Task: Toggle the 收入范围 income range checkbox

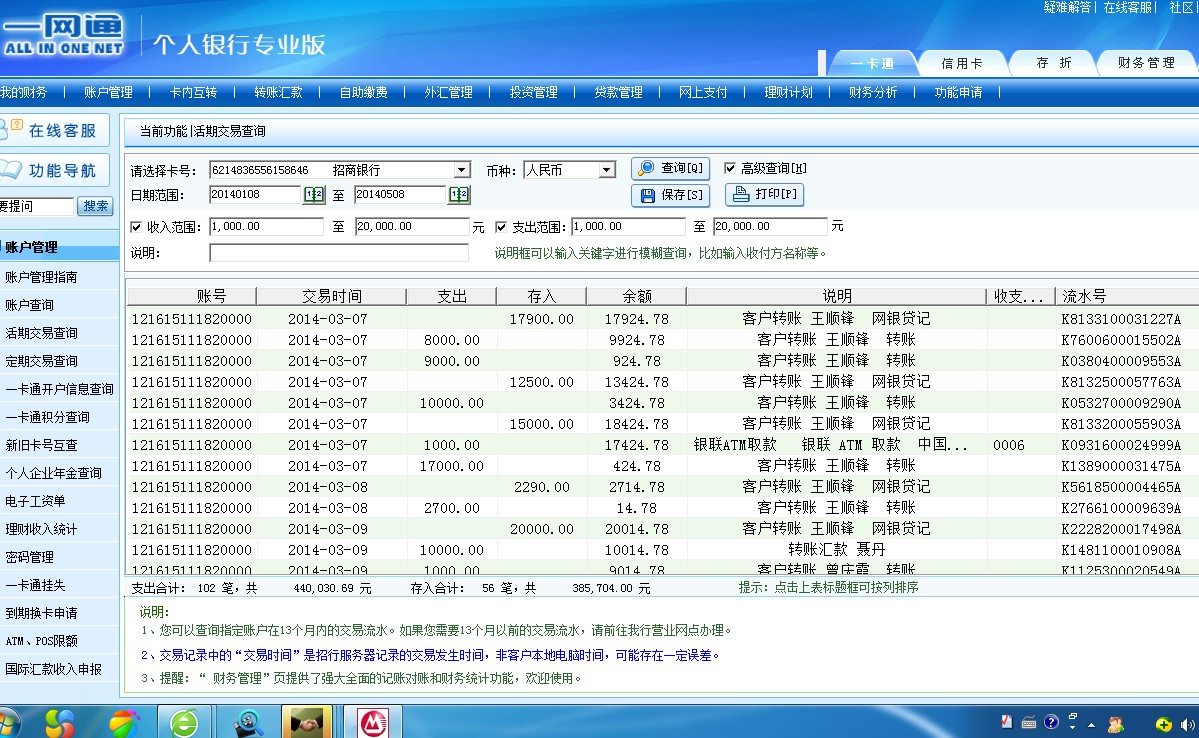Action: (x=136, y=227)
